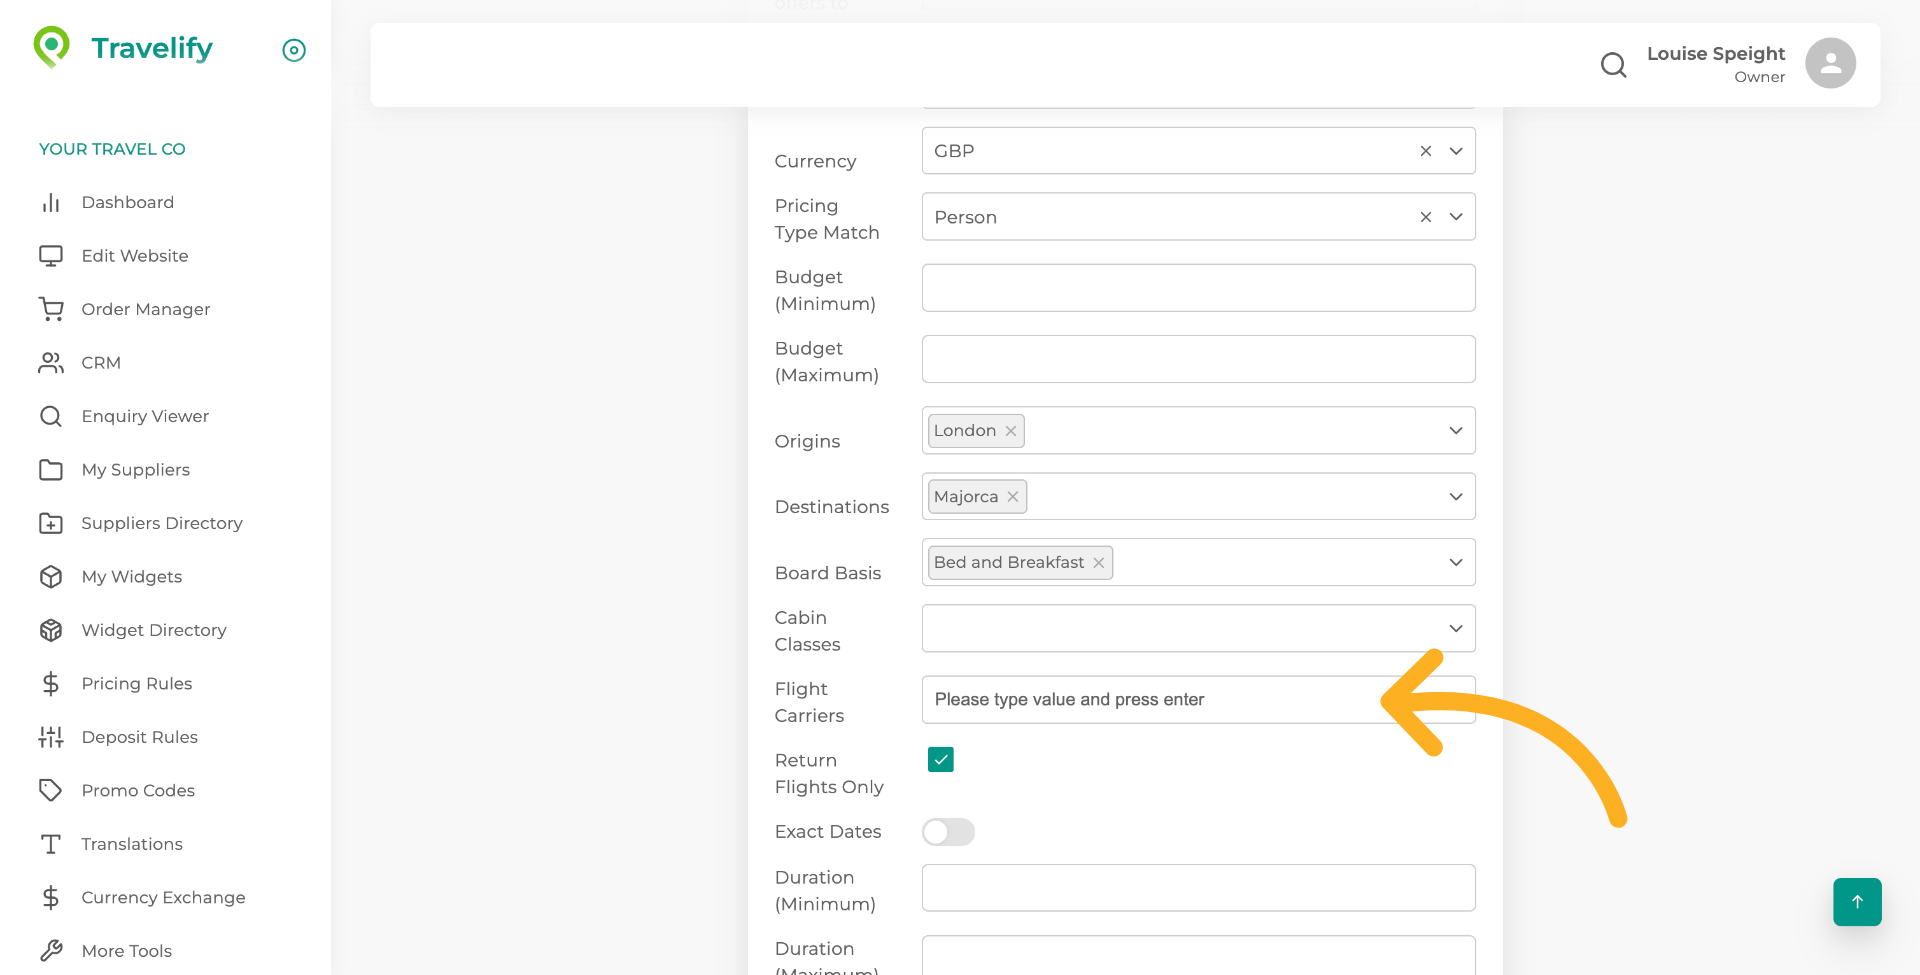Remove the Bed and Breakfast tag
1920x975 pixels.
point(1099,563)
